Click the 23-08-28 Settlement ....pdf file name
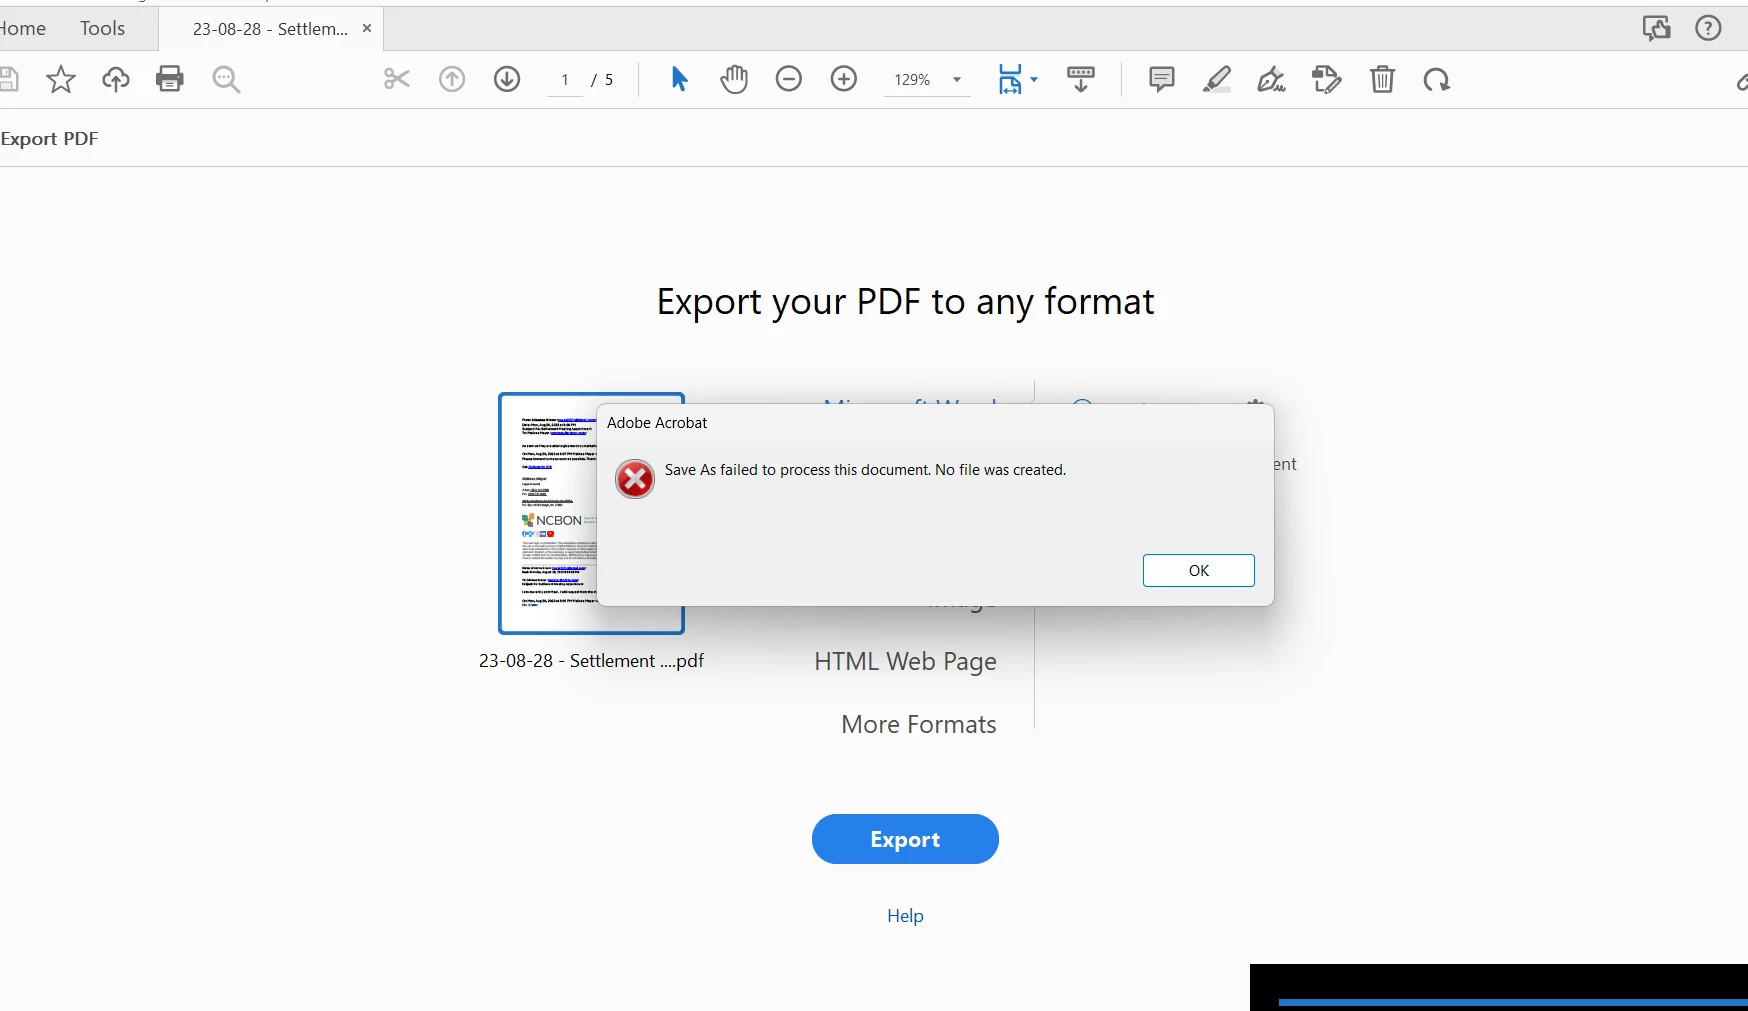The width and height of the screenshot is (1748, 1011). [x=591, y=661]
